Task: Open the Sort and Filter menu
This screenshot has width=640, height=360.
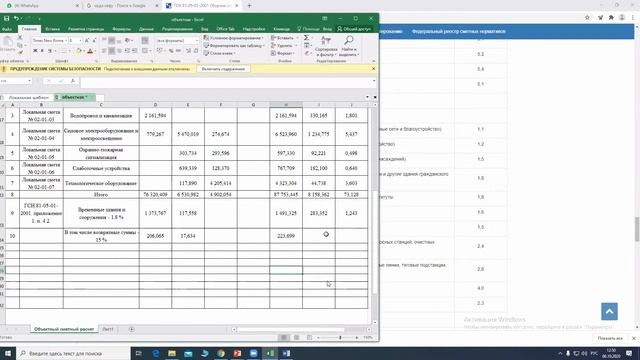Action: 326,46
